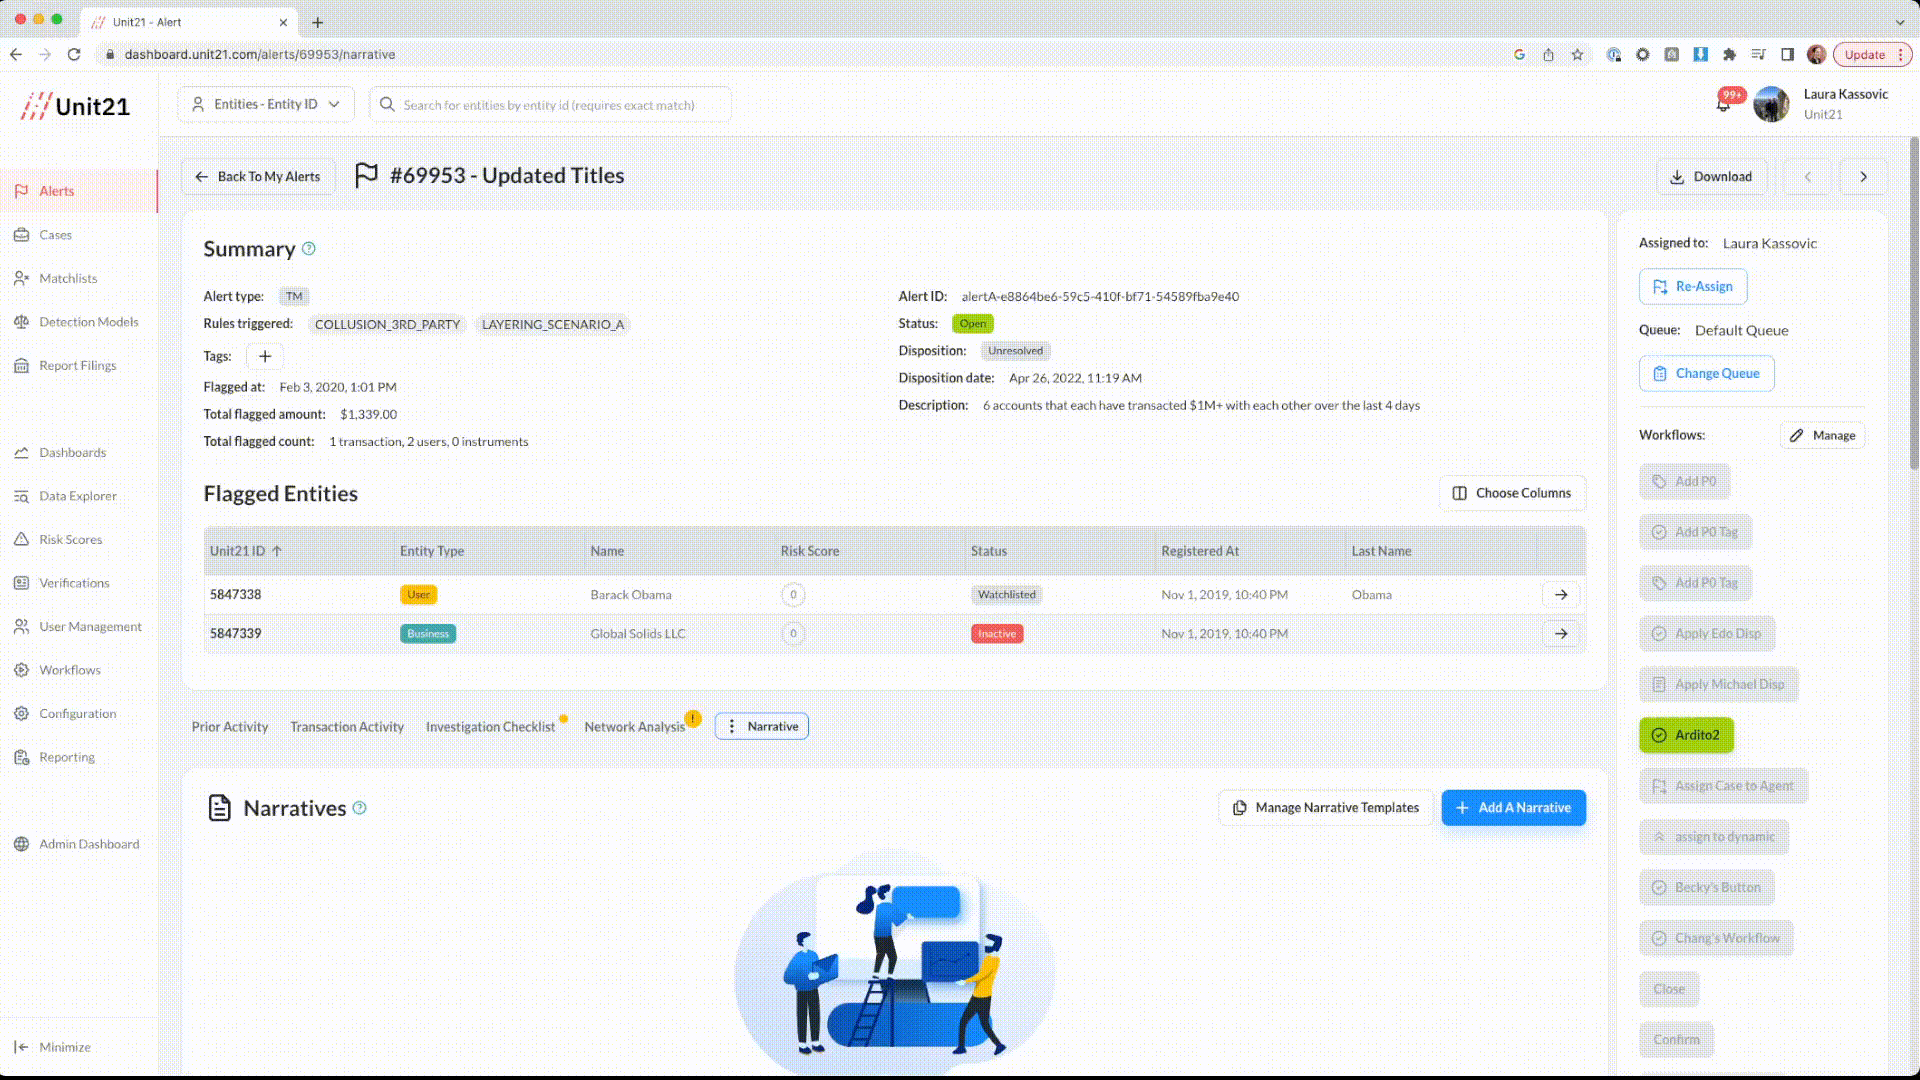Open the Change Queue selector
The height and width of the screenshot is (1080, 1920).
pyautogui.click(x=1706, y=373)
